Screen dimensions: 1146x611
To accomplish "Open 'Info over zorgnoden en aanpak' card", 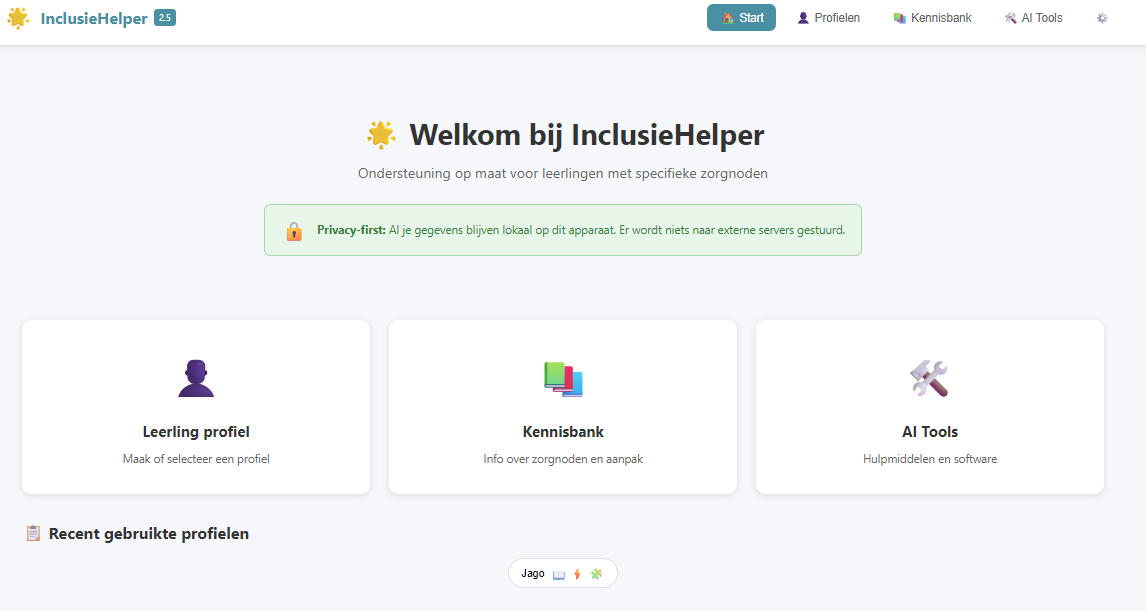I will [x=563, y=459].
